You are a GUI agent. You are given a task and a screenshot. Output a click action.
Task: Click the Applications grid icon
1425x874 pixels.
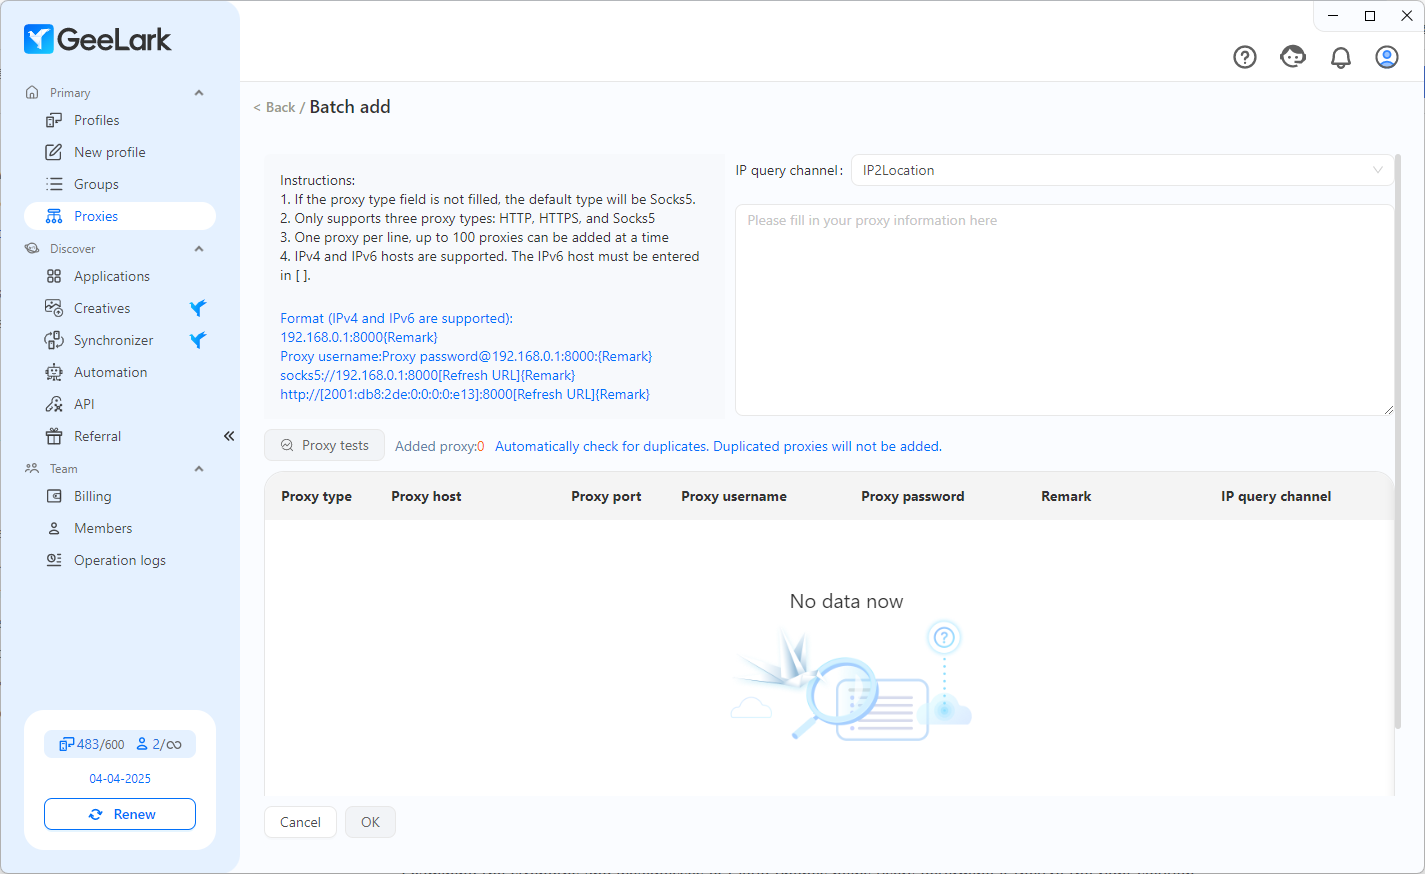coord(54,276)
